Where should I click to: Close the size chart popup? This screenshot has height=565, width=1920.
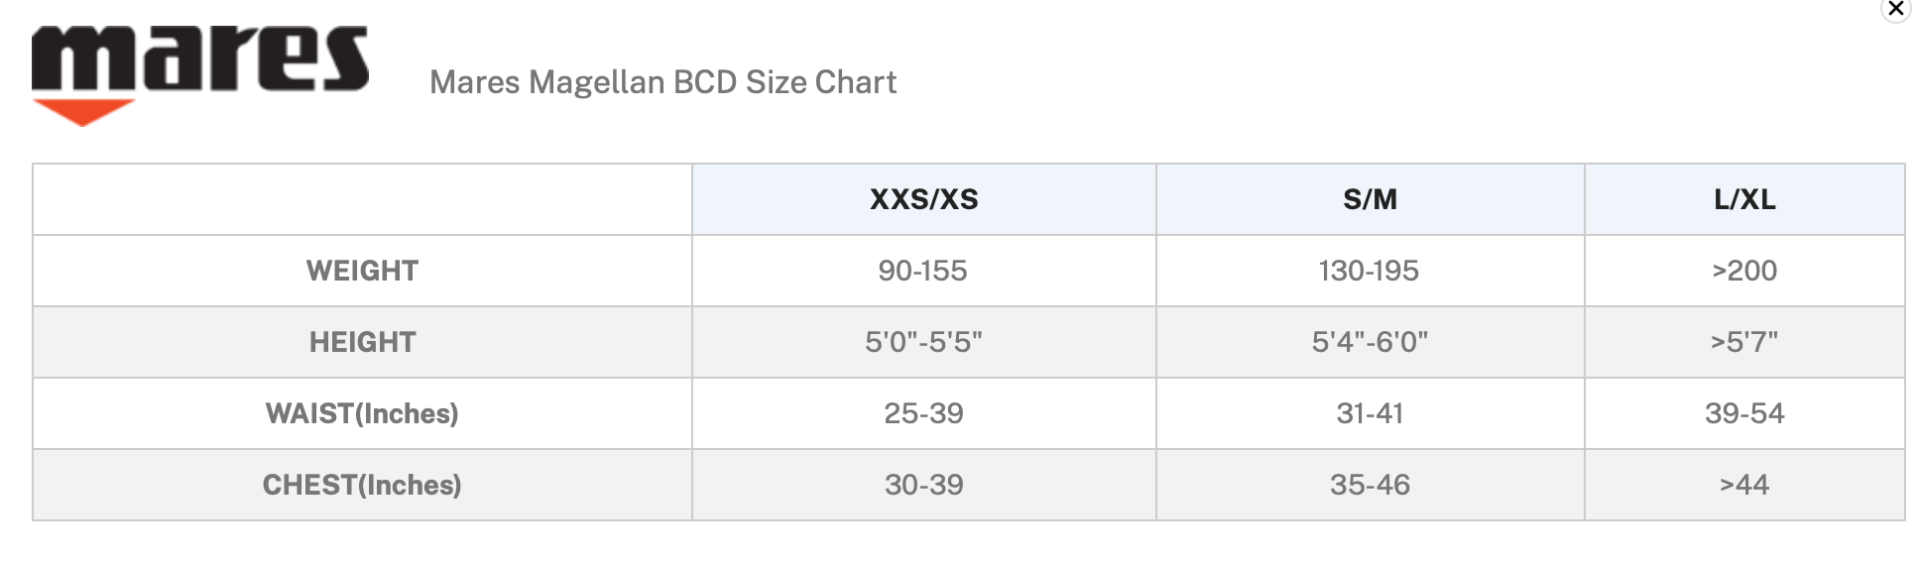pyautogui.click(x=1895, y=9)
